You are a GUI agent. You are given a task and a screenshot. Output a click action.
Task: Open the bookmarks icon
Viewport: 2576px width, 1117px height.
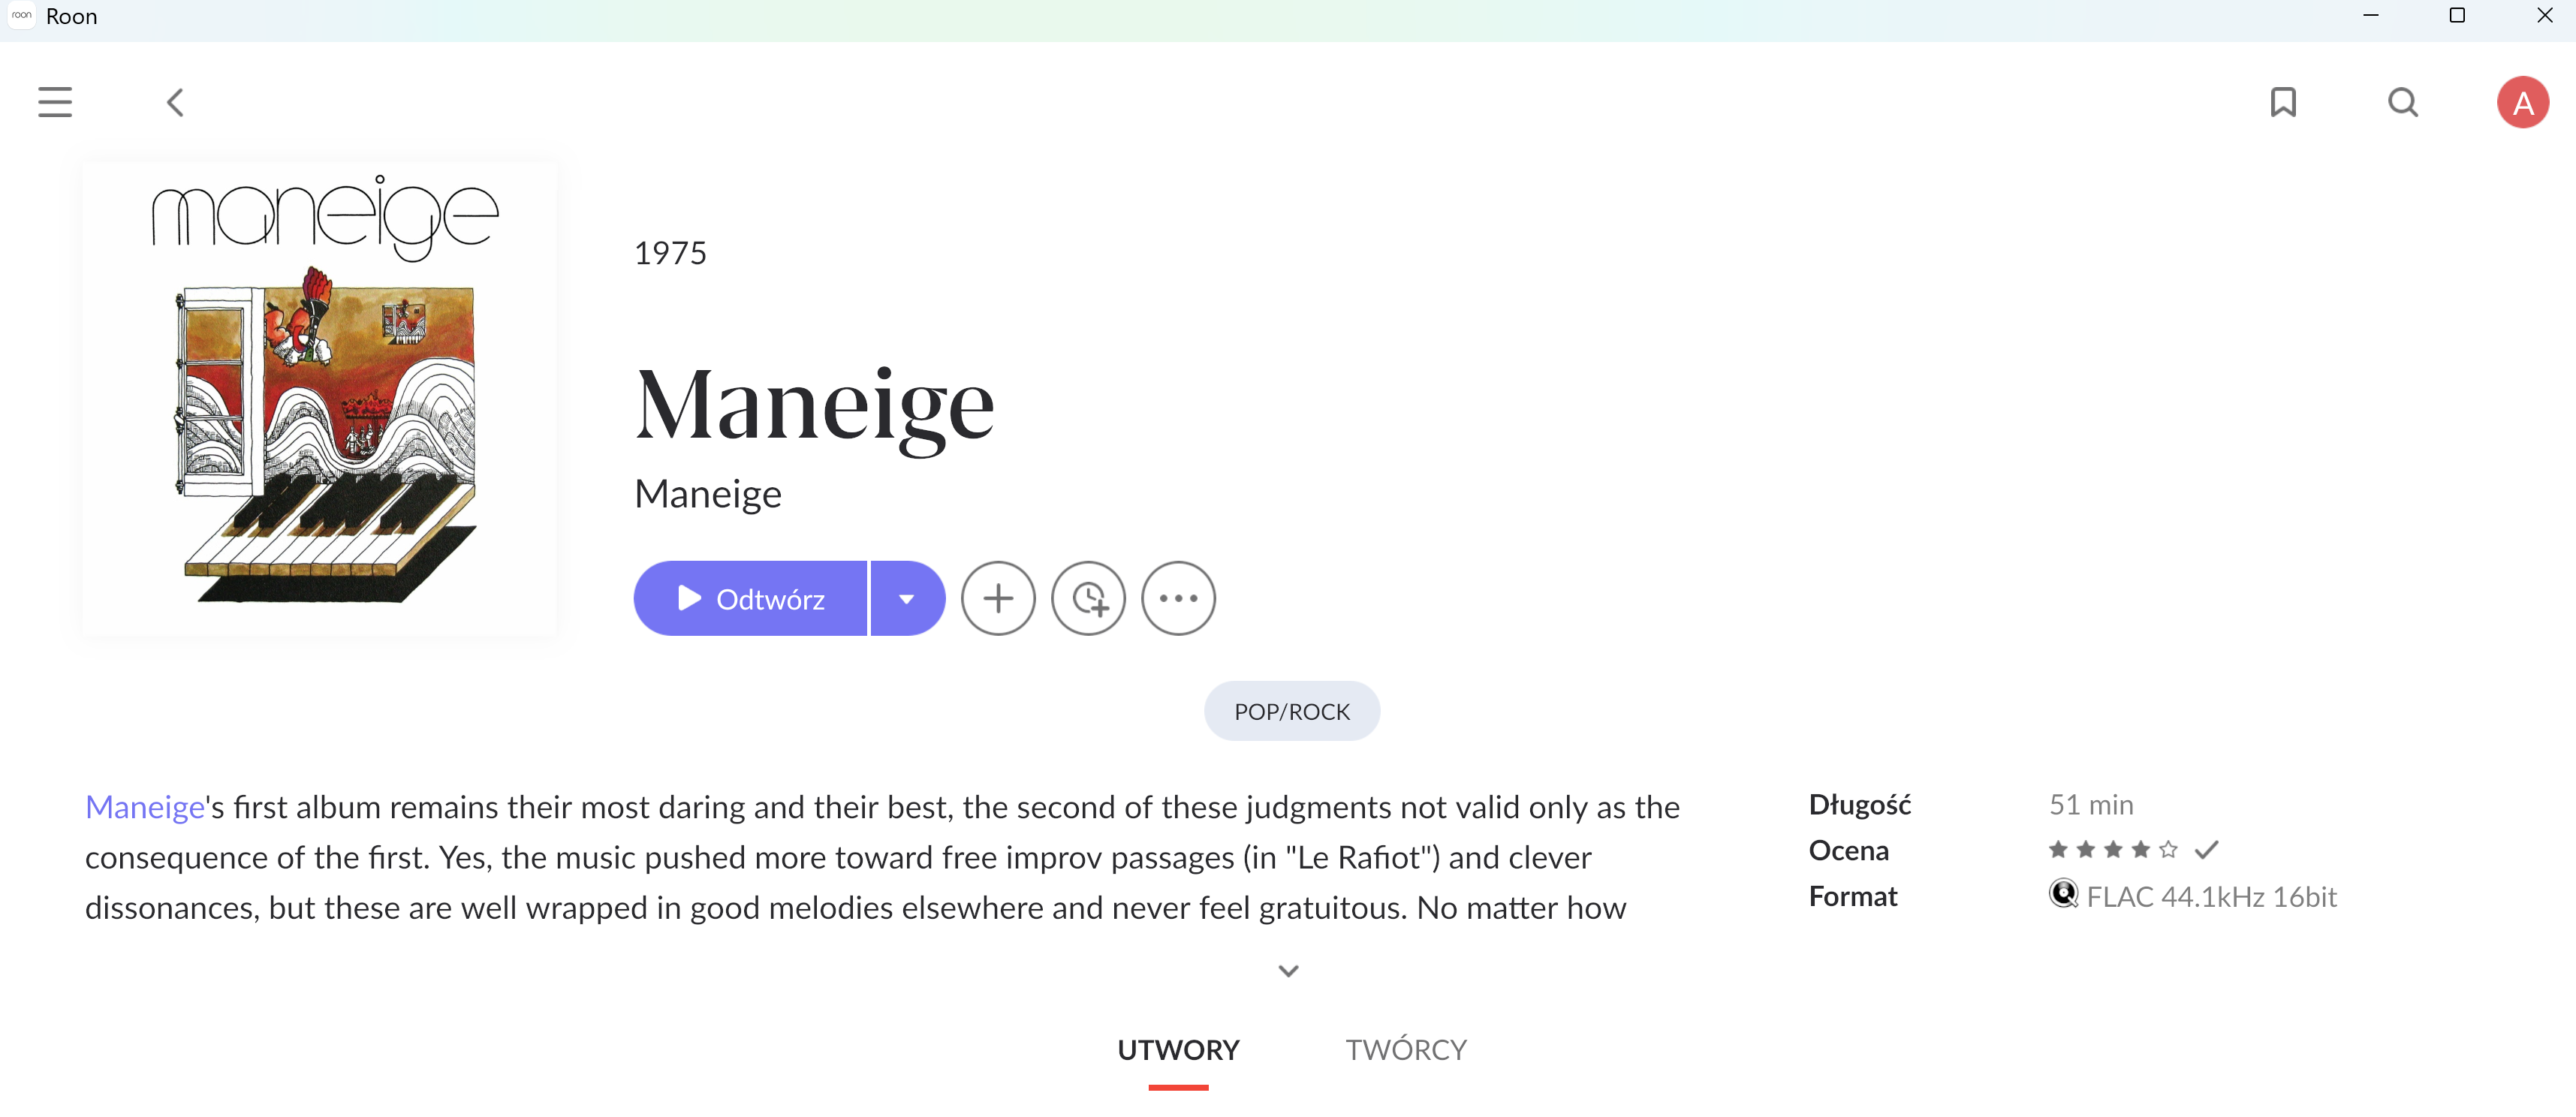2283,102
